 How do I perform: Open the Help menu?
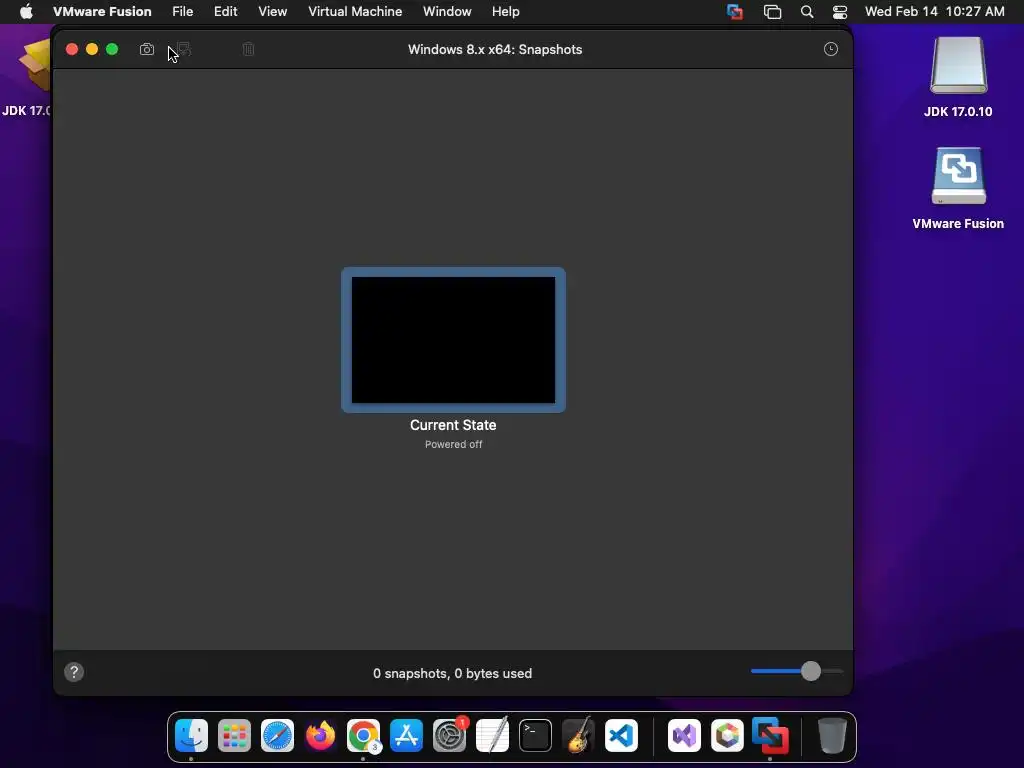tap(505, 12)
